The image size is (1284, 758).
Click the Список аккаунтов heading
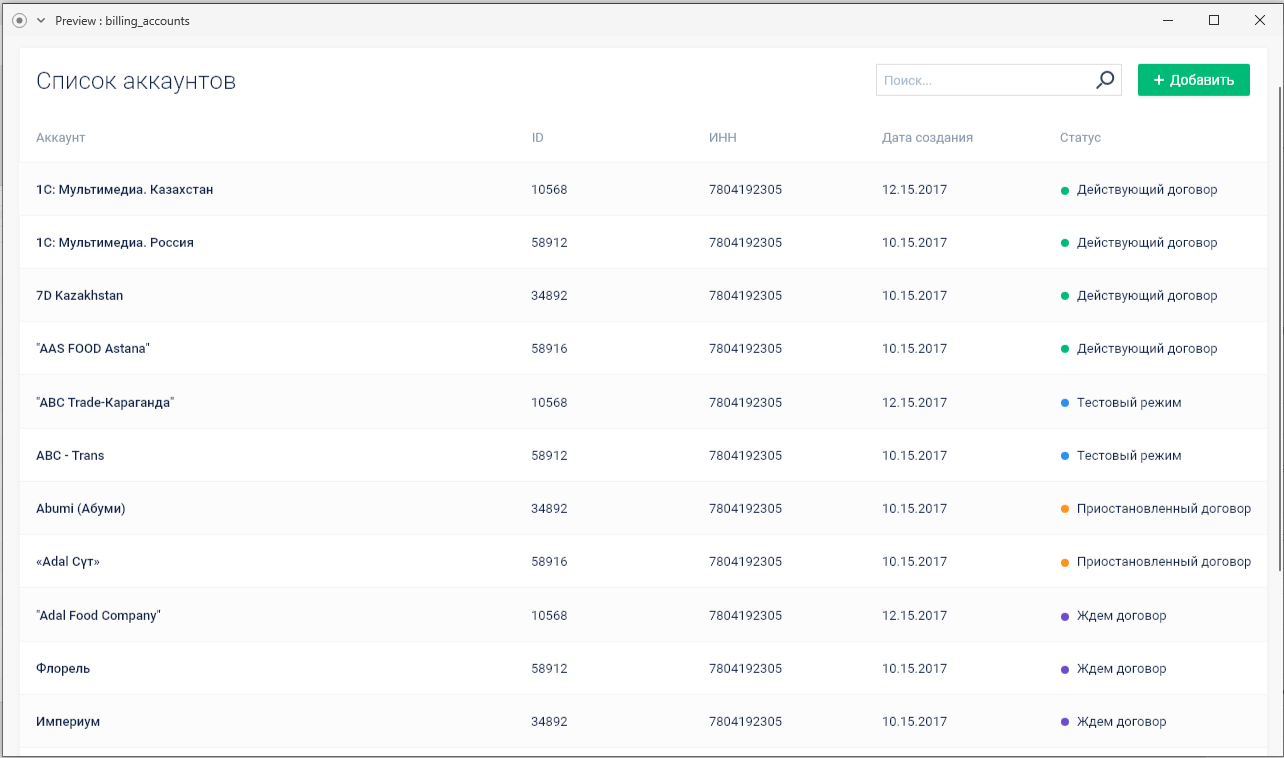136,81
